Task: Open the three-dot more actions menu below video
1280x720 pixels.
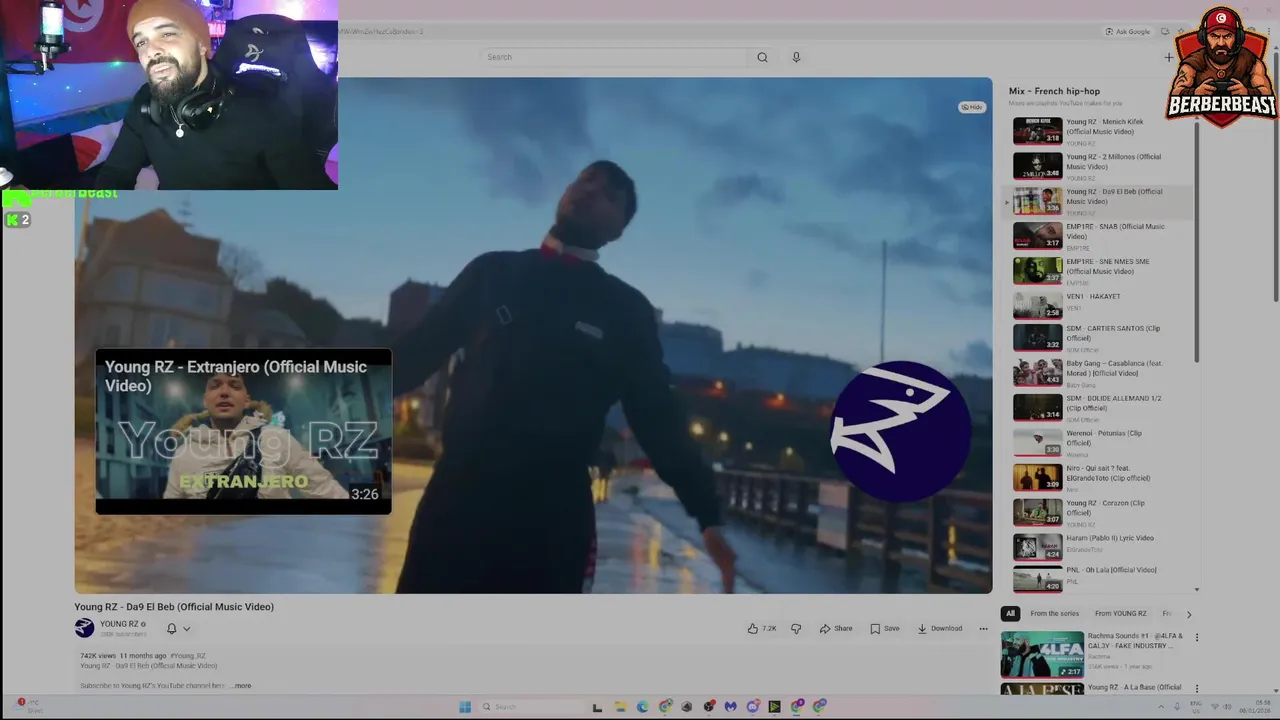Action: [983, 629]
